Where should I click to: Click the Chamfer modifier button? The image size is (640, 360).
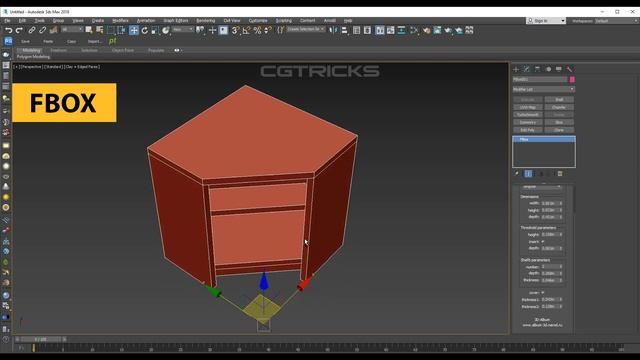click(559, 107)
